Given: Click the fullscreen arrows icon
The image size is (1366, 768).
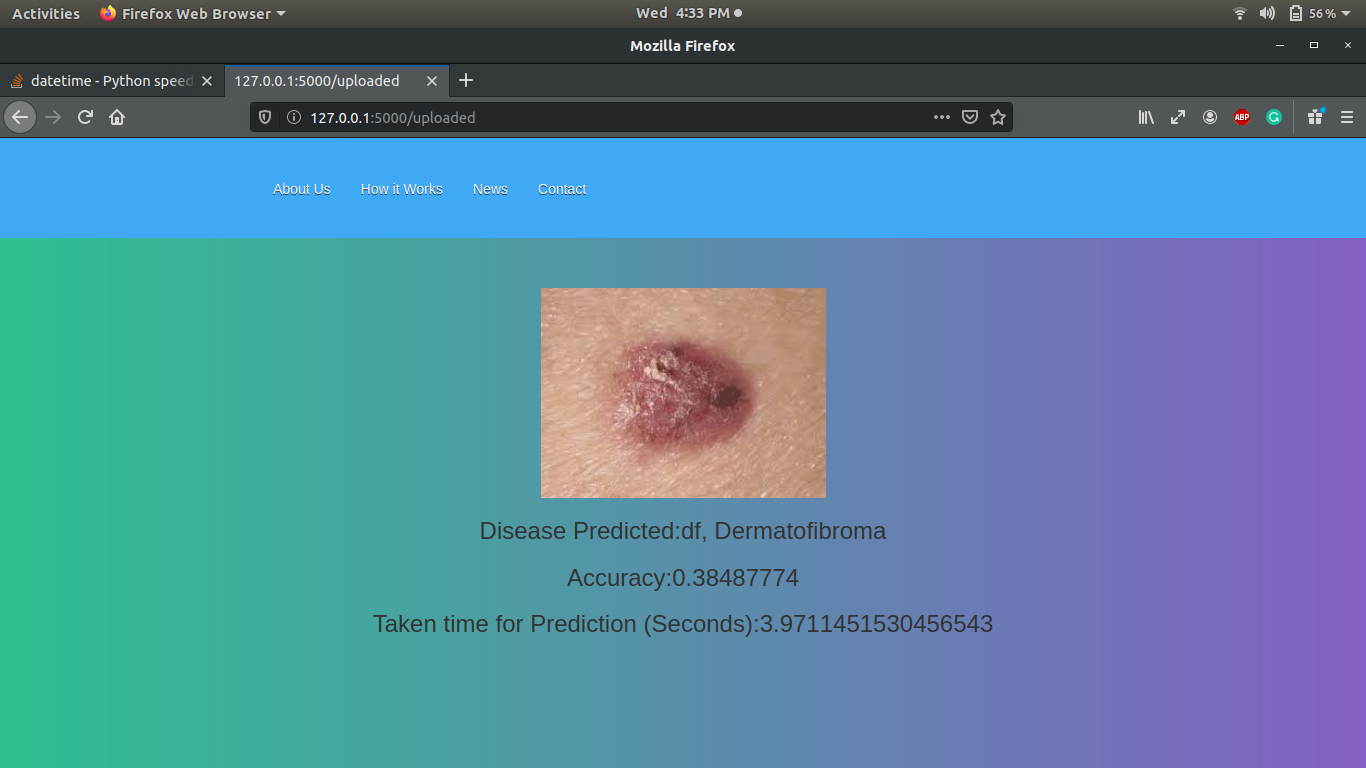Looking at the screenshot, I should (1178, 117).
